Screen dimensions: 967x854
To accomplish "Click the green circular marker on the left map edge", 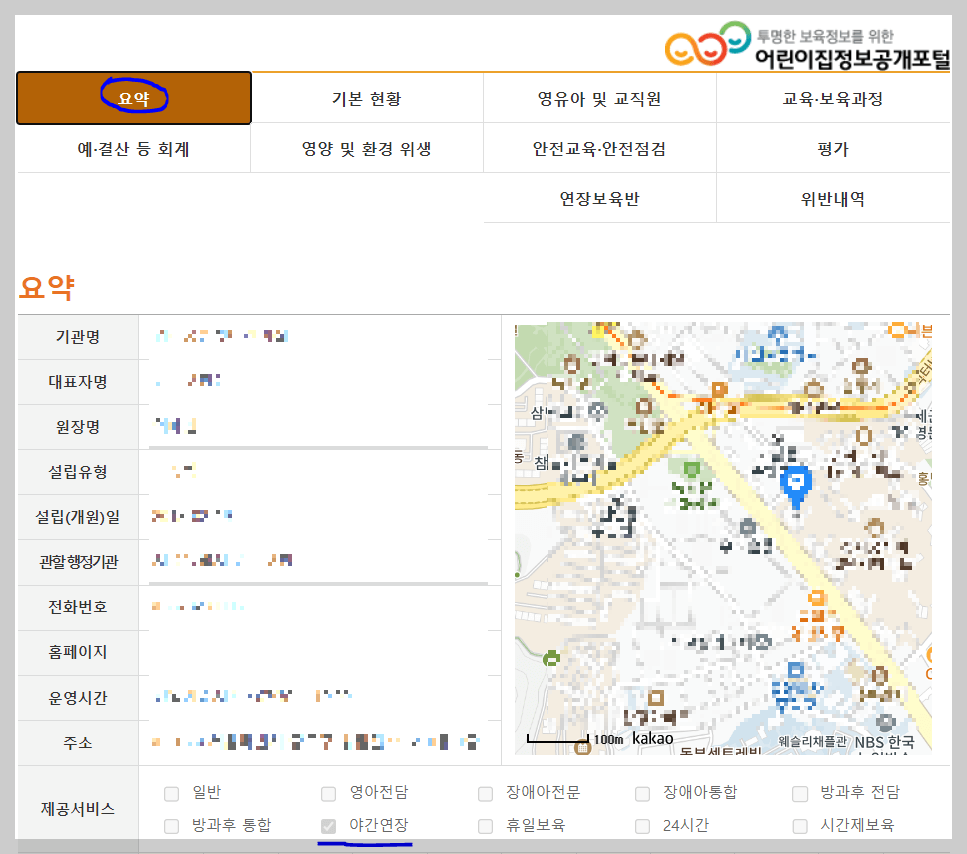I will click(549, 658).
